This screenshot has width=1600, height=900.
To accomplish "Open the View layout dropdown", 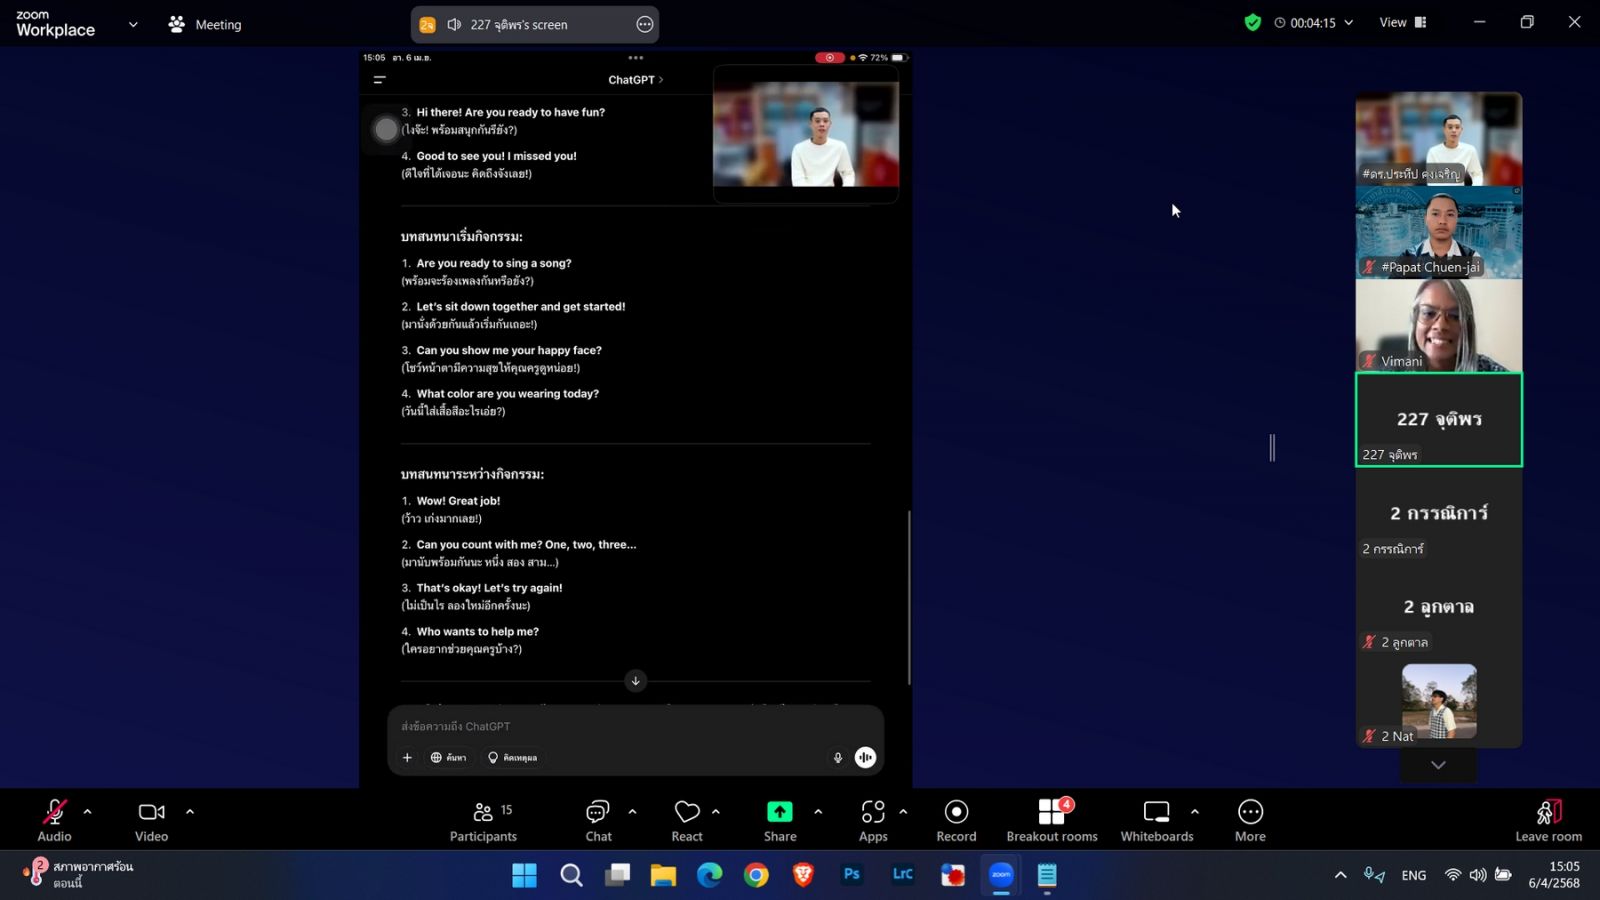I will pos(1403,23).
